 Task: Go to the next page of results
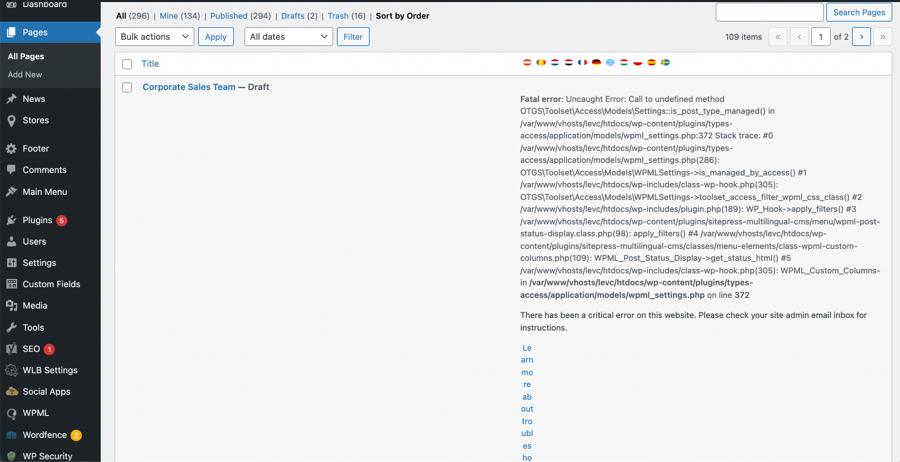(x=861, y=37)
